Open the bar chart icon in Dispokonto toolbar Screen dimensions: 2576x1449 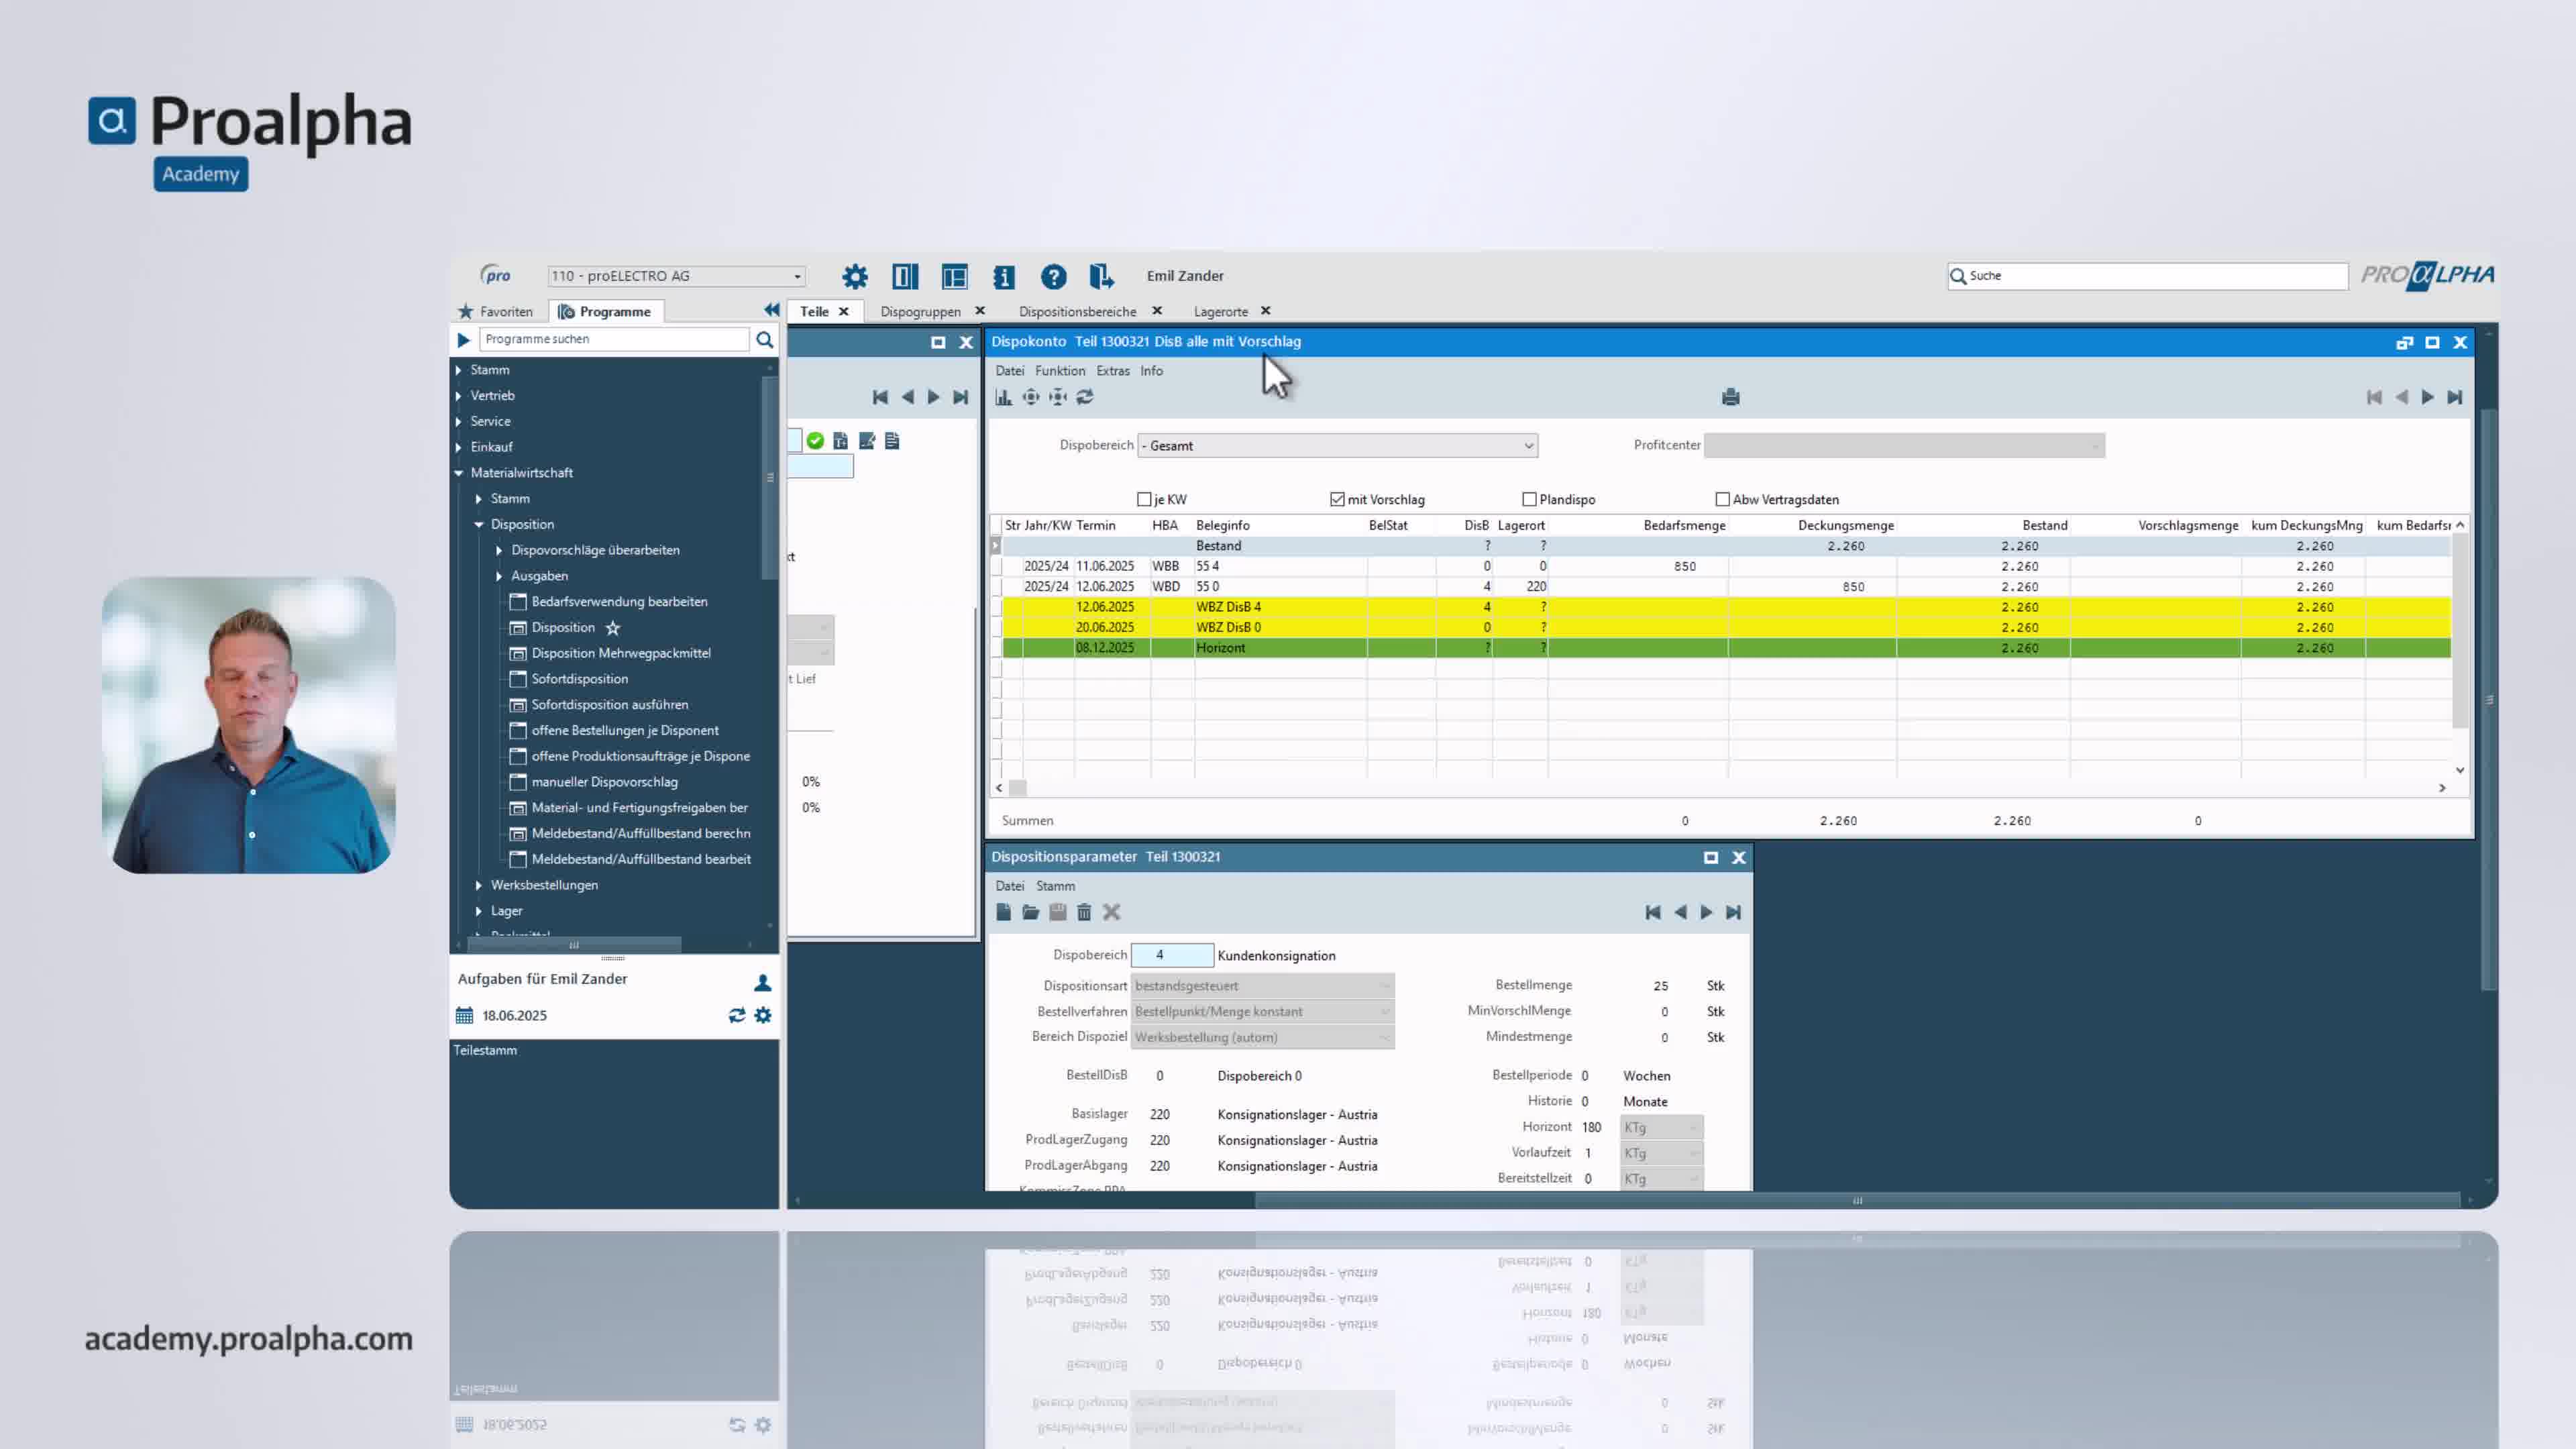coord(1003,397)
